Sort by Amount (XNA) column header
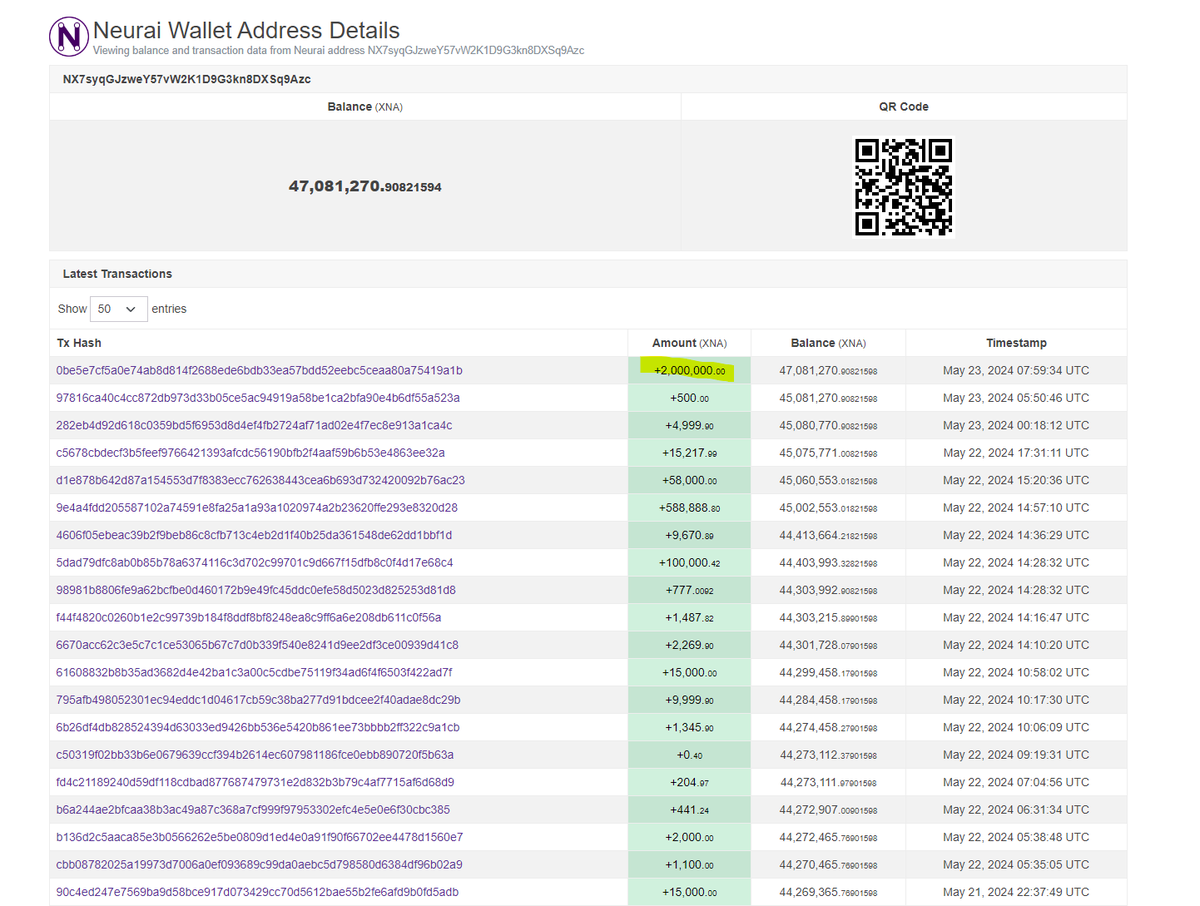This screenshot has width=1200, height=906. [x=689, y=343]
